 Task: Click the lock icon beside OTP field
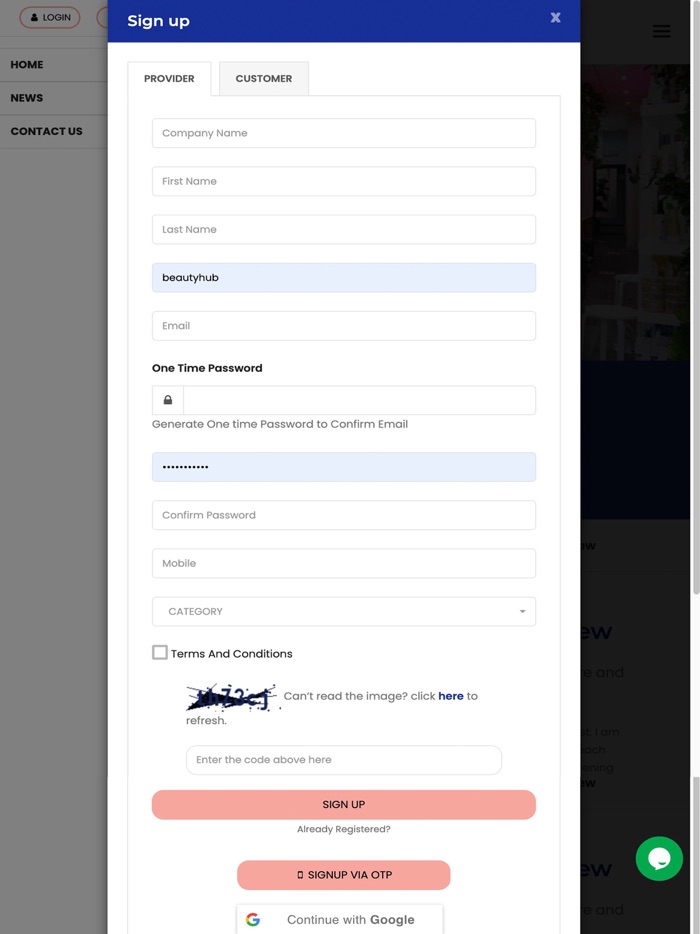click(168, 400)
